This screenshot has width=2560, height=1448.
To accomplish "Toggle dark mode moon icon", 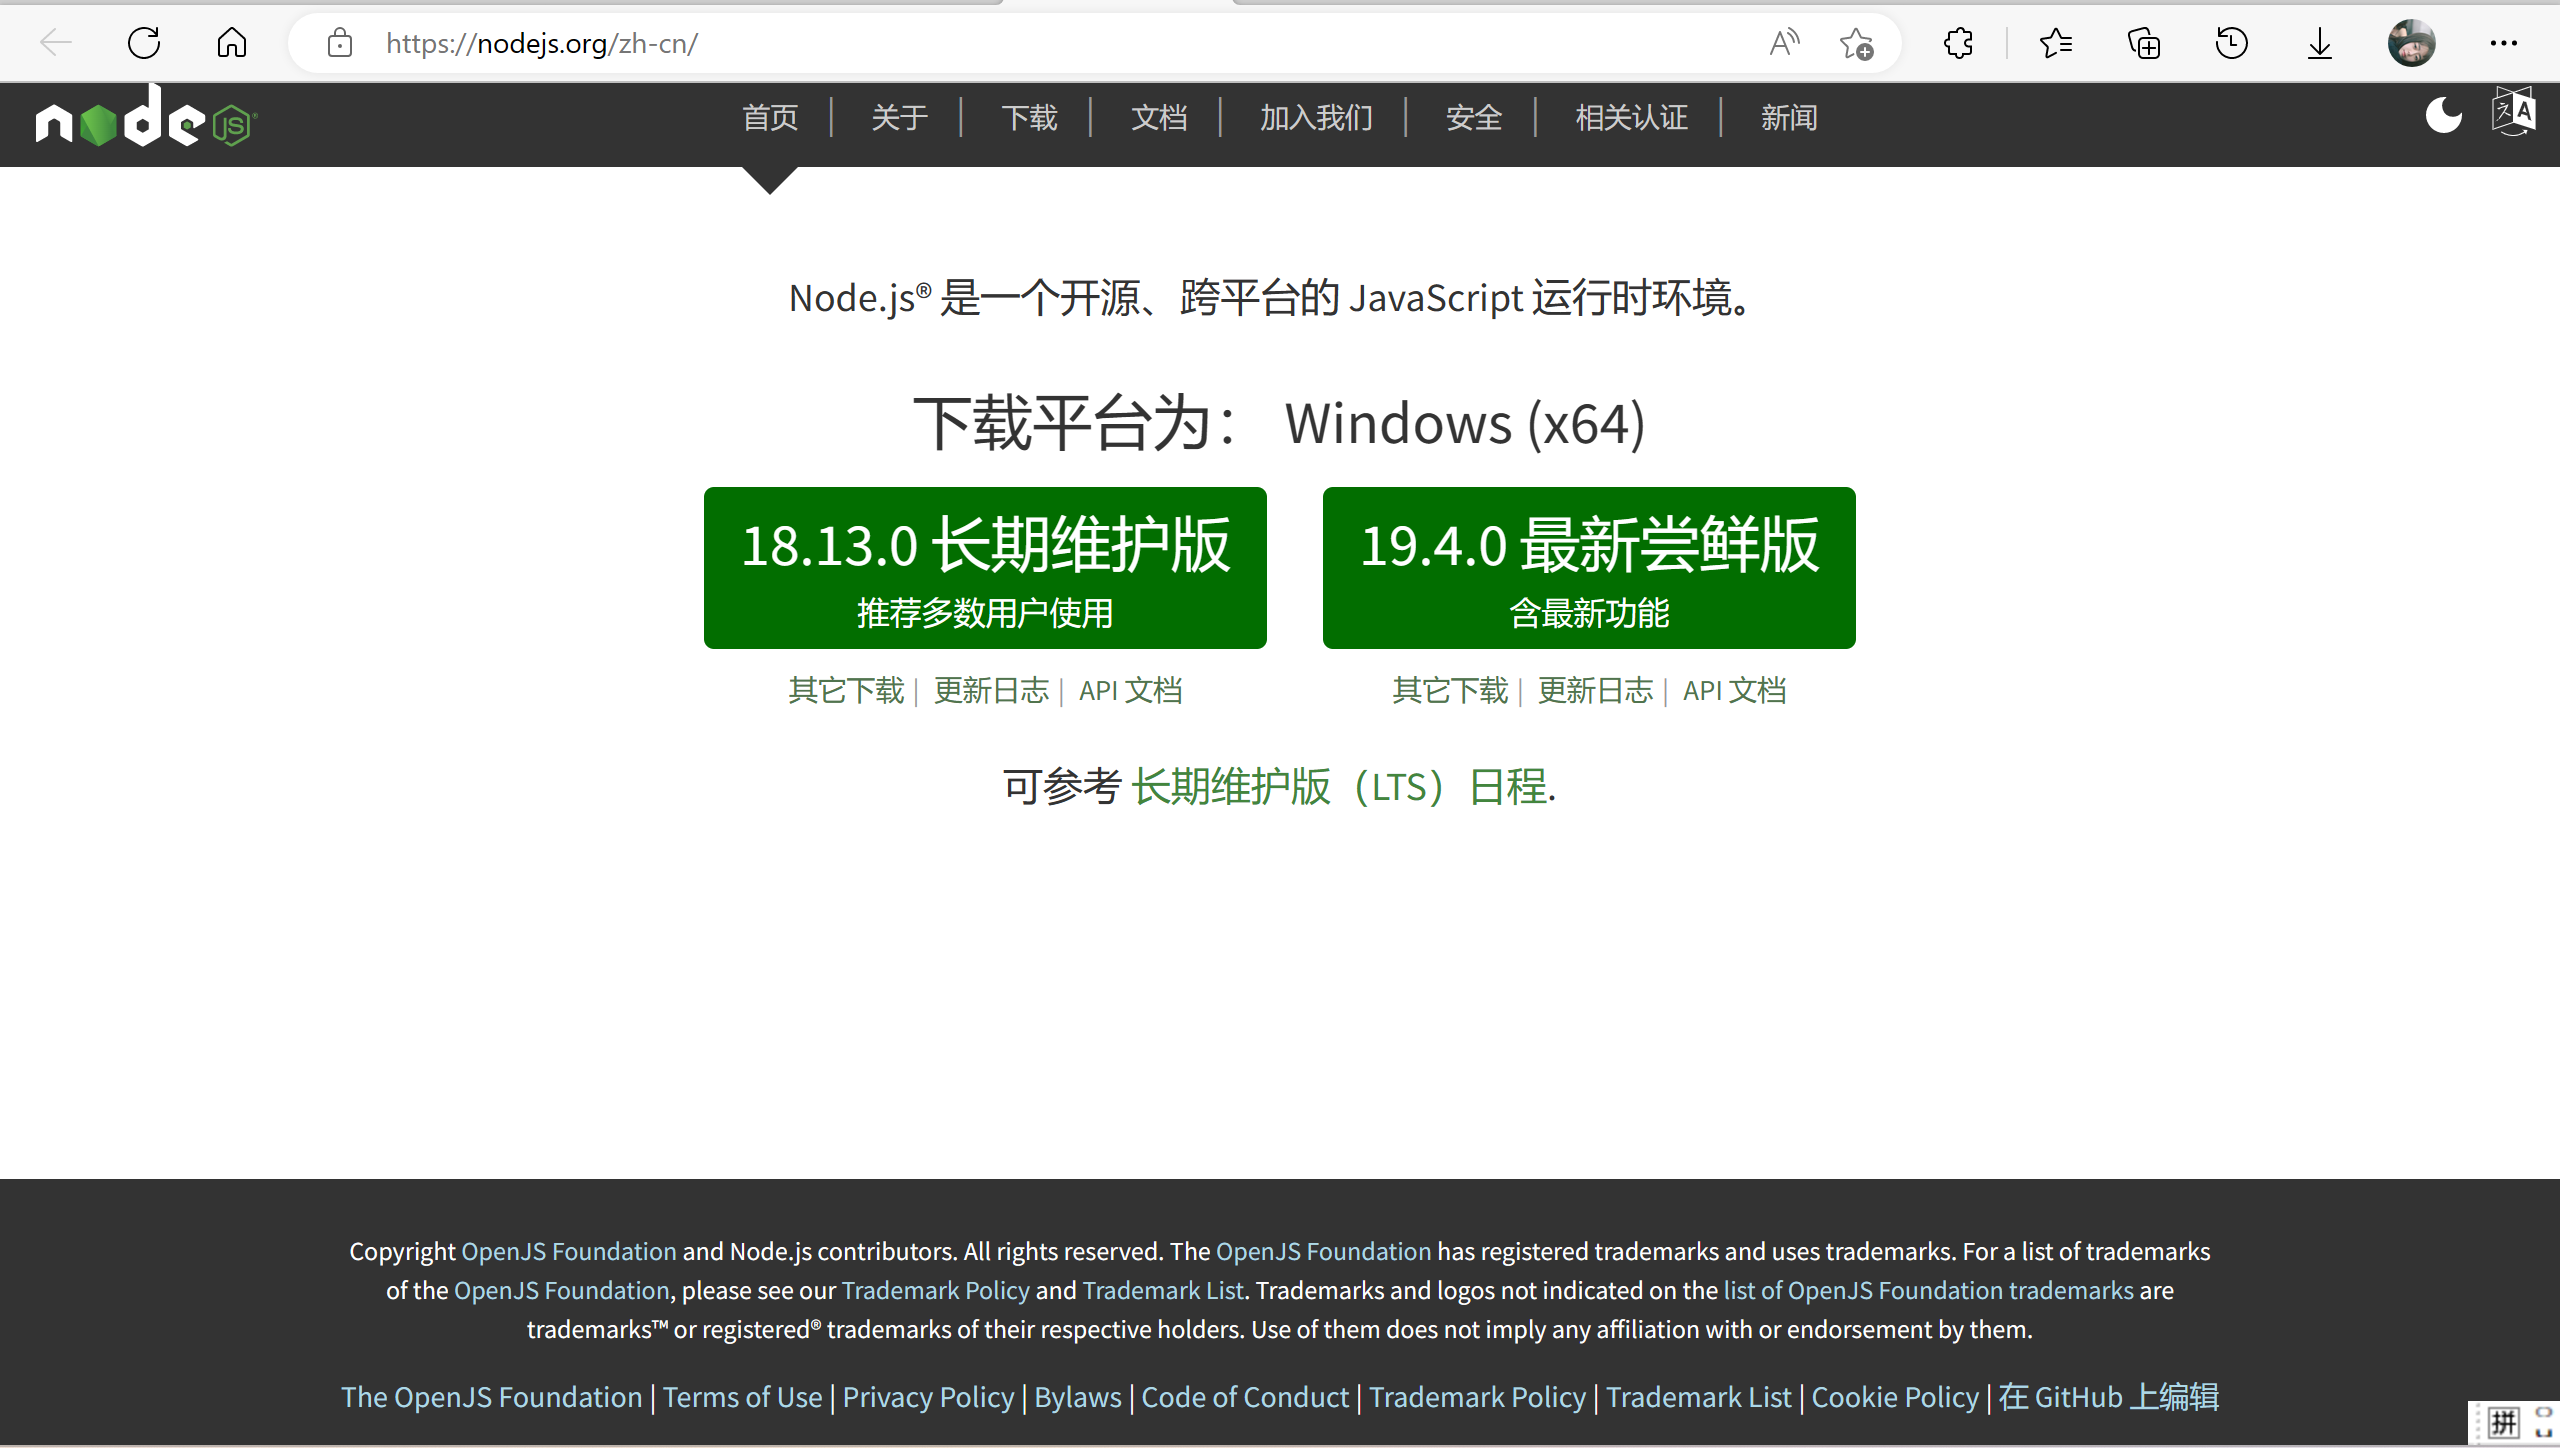I will (x=2443, y=115).
